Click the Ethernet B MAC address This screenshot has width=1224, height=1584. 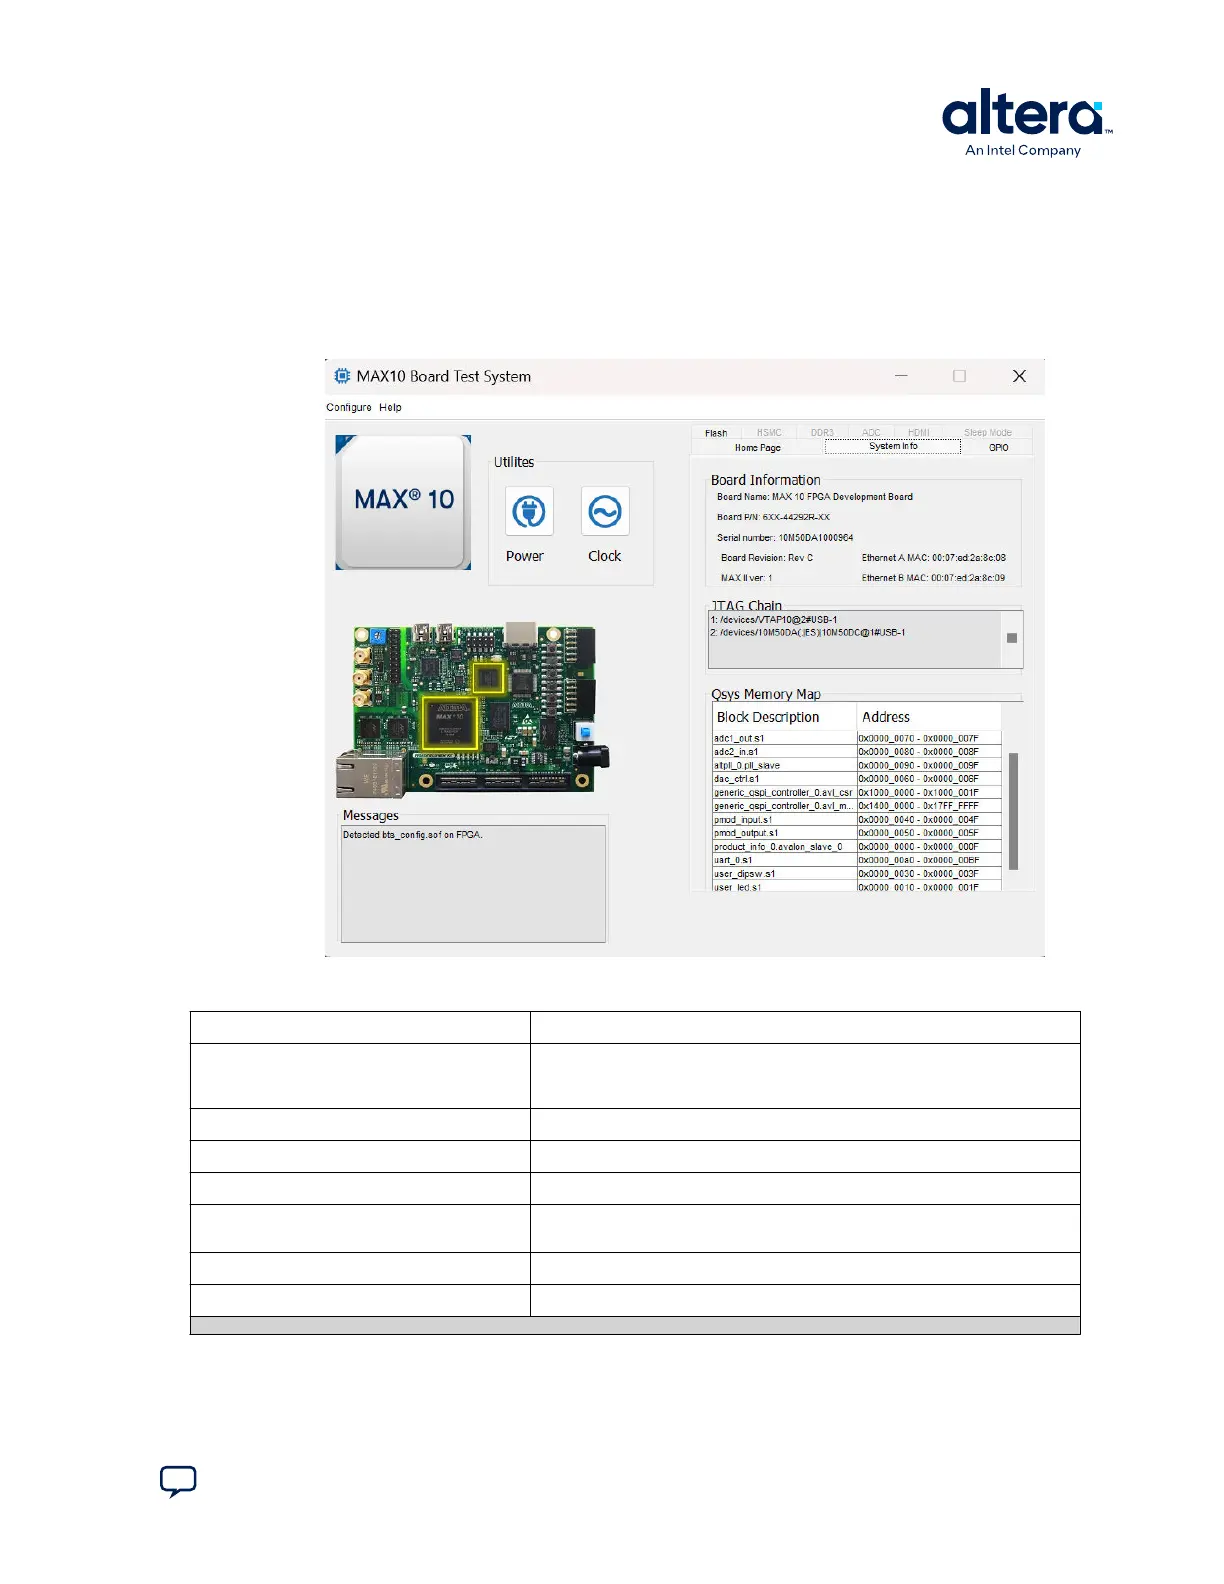(934, 578)
